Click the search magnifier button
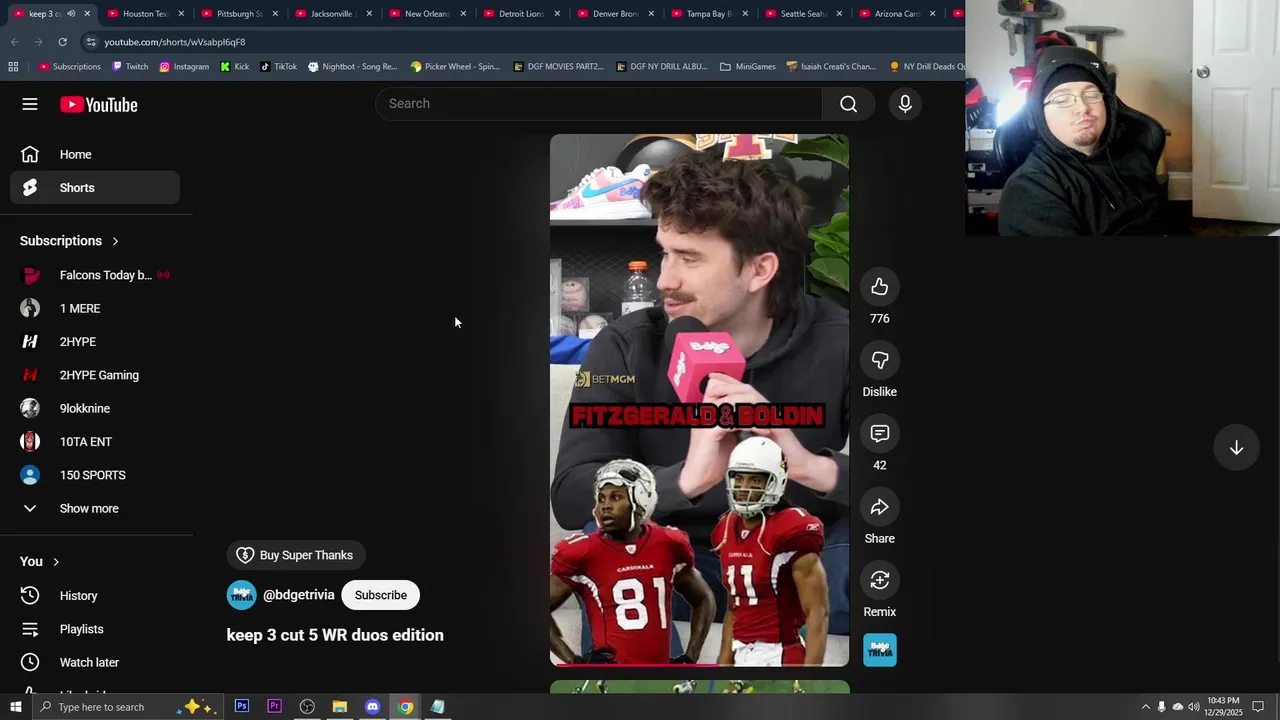Image resolution: width=1280 pixels, height=720 pixels. pyautogui.click(x=848, y=104)
